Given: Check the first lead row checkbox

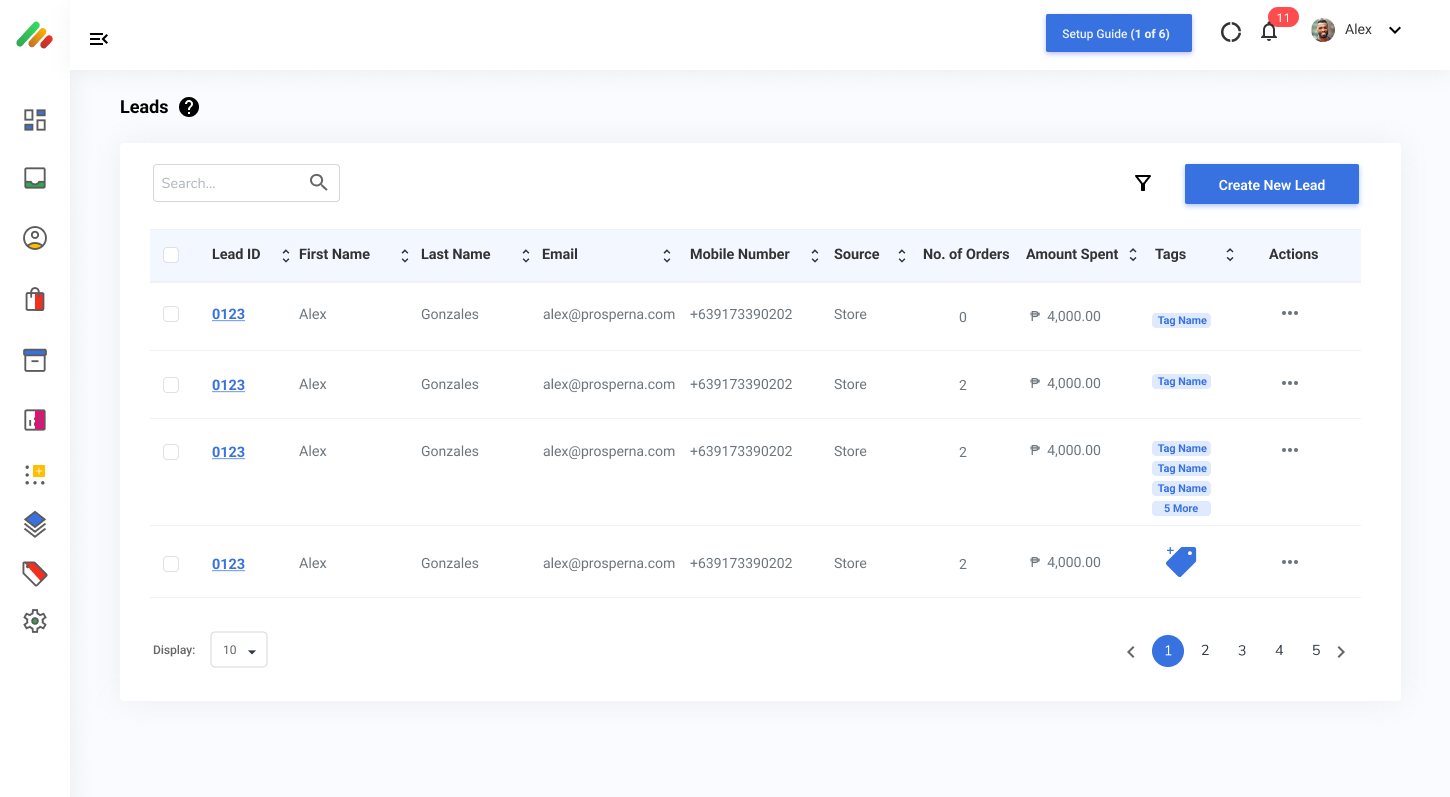Looking at the screenshot, I should point(171,314).
